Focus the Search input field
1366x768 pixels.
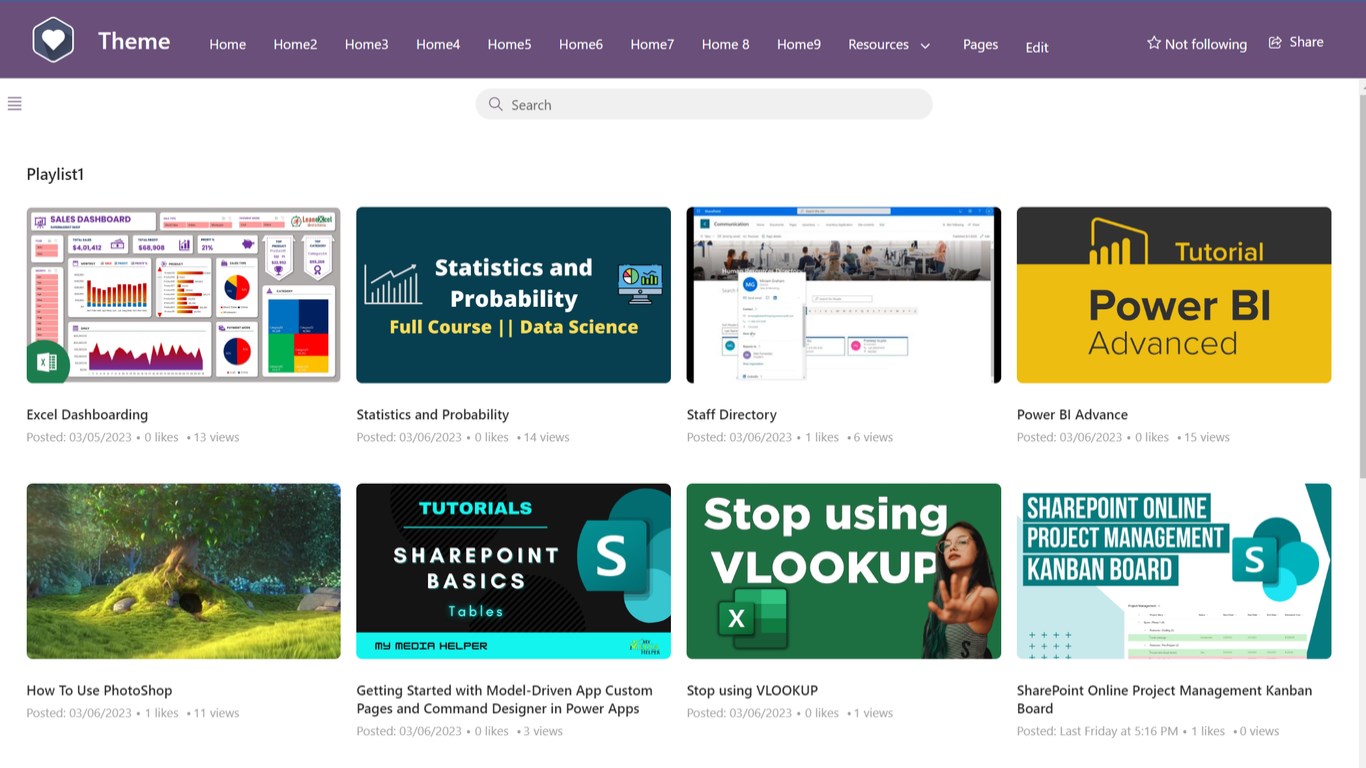pyautogui.click(x=704, y=104)
